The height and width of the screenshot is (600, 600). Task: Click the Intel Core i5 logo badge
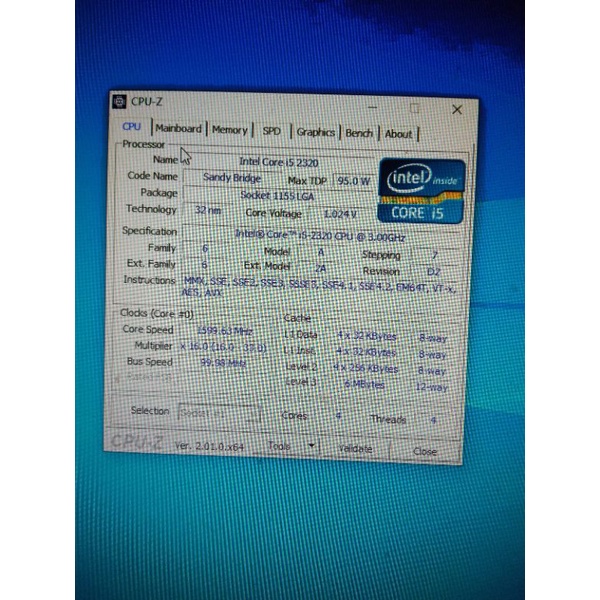tap(421, 189)
